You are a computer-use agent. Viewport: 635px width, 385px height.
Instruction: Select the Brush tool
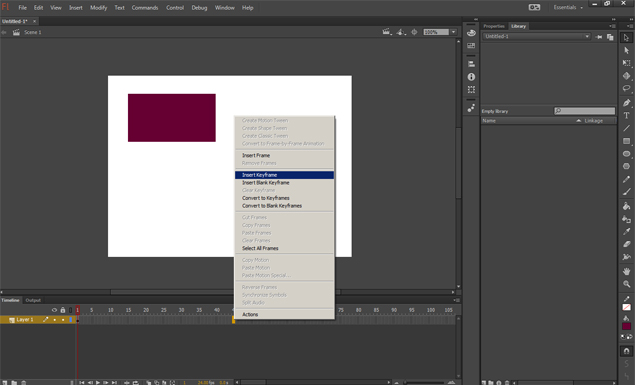[x=626, y=192]
